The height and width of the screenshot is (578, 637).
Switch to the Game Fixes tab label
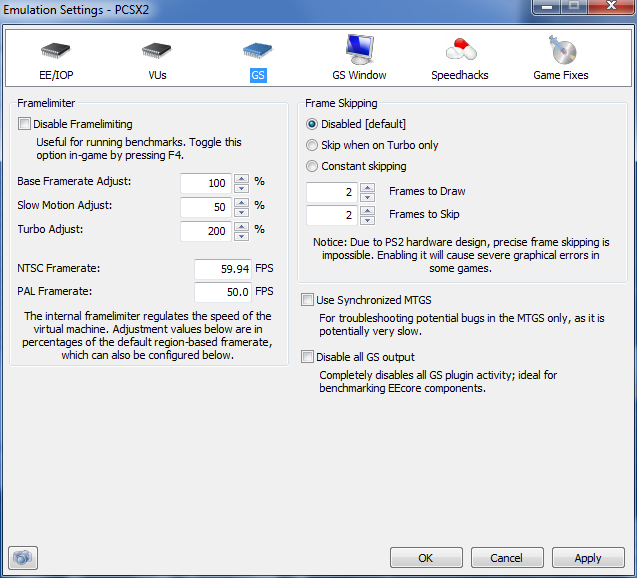(561, 75)
